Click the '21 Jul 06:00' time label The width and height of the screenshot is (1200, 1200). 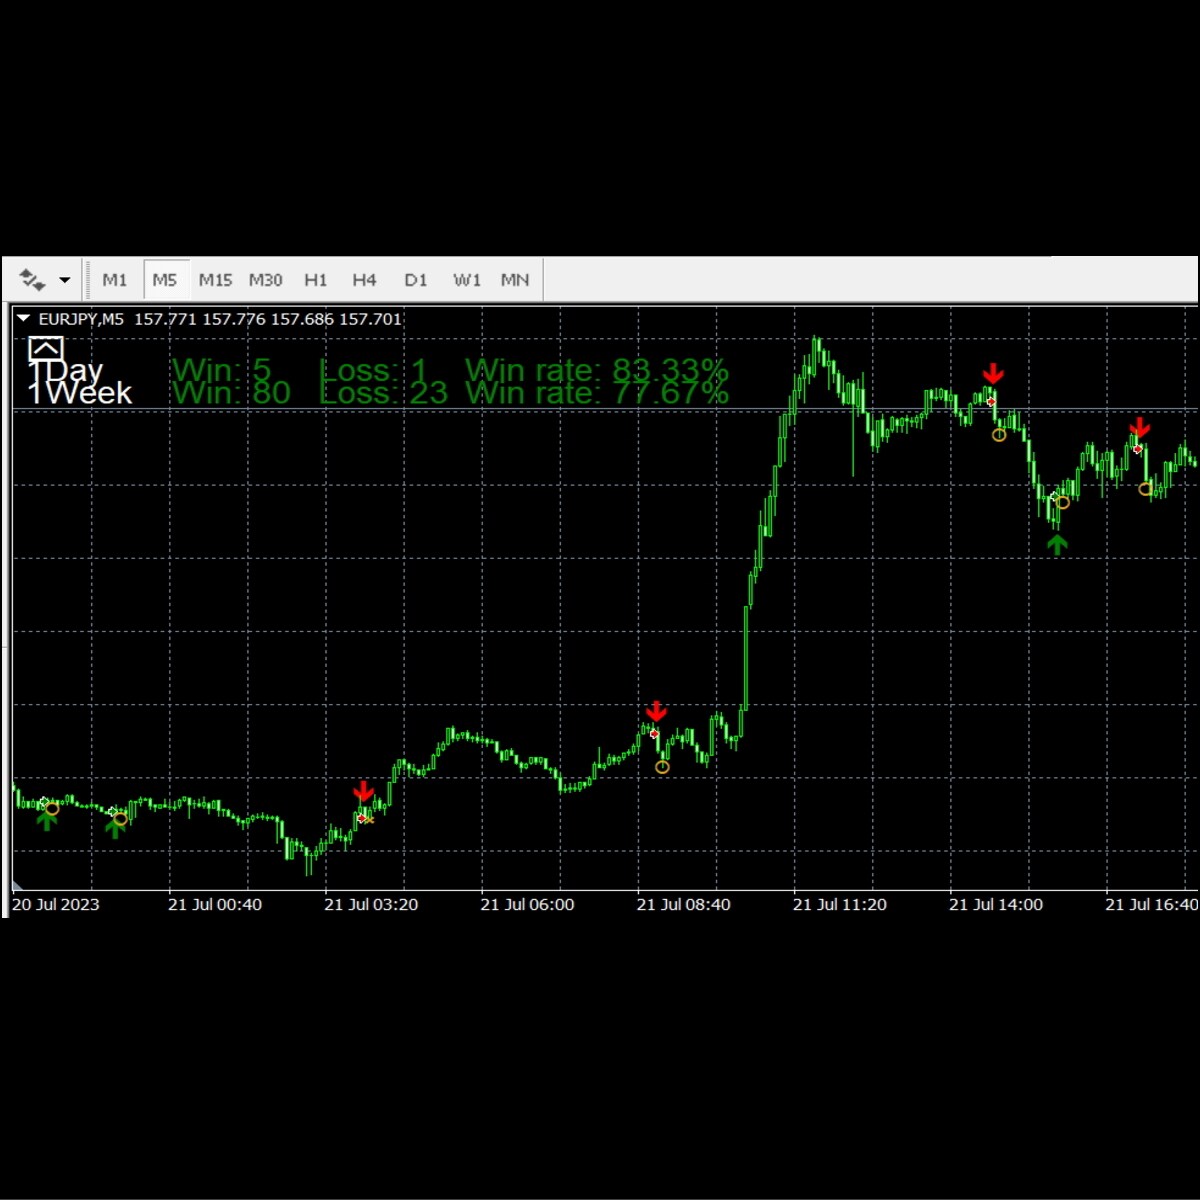click(527, 904)
